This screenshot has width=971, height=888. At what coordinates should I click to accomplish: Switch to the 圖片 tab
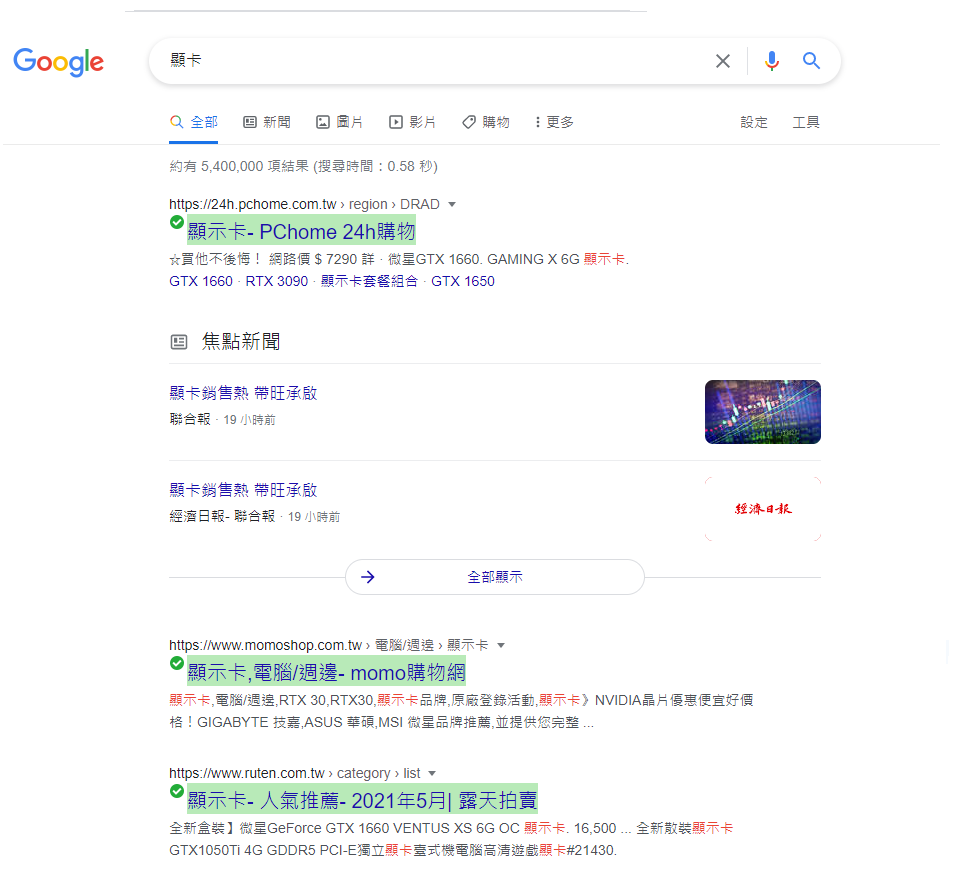click(x=339, y=123)
